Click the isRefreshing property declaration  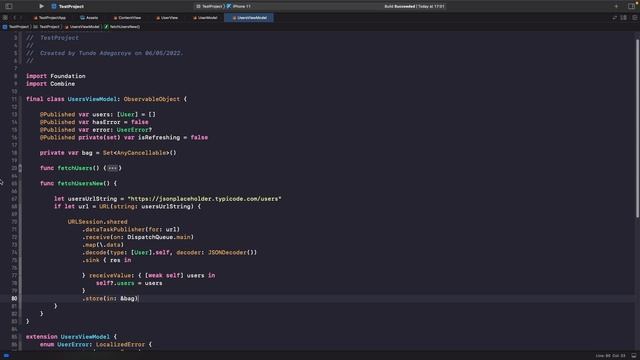[x=124, y=138]
